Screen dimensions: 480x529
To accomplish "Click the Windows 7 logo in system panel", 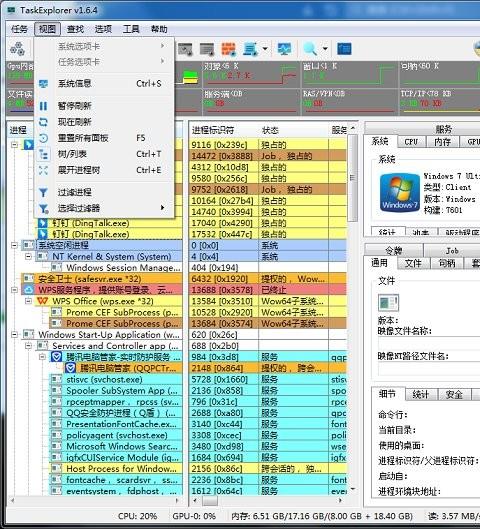I will pos(399,192).
